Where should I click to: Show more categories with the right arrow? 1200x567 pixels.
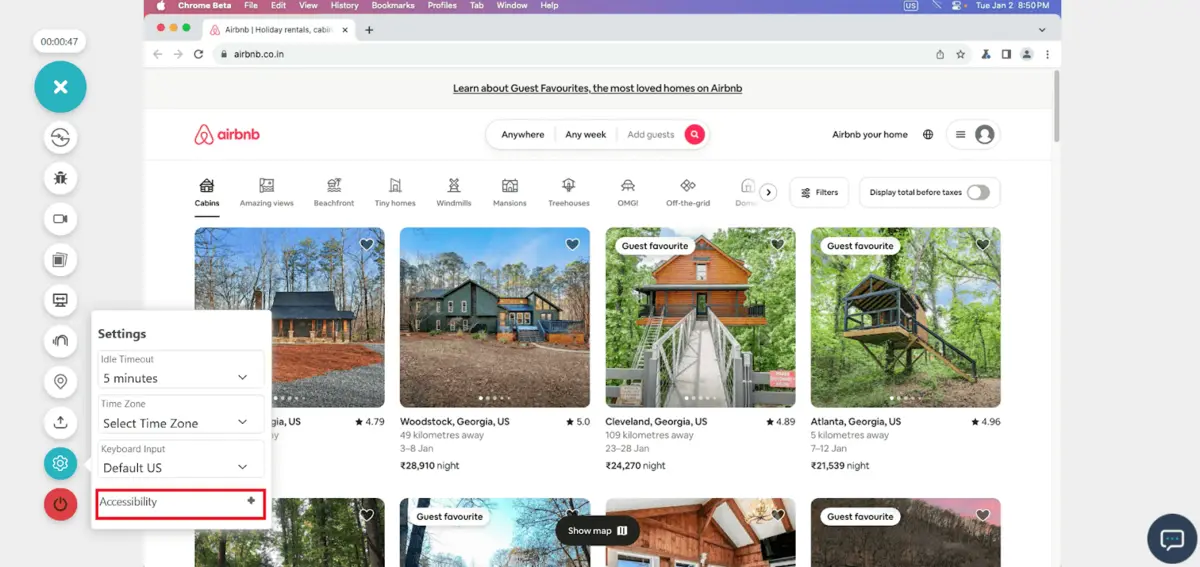coord(768,192)
